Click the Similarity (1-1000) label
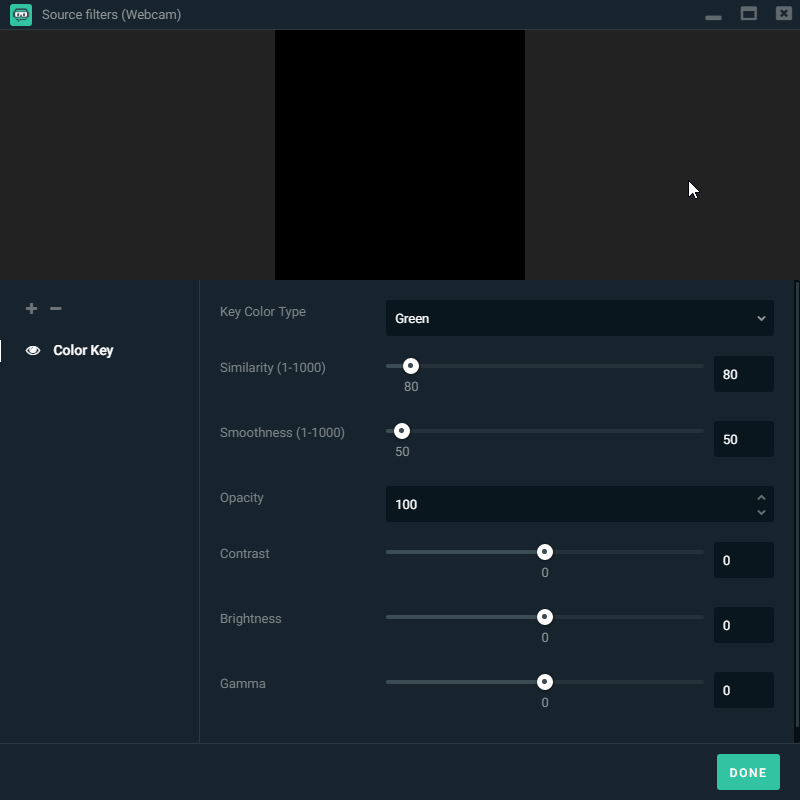 (272, 368)
